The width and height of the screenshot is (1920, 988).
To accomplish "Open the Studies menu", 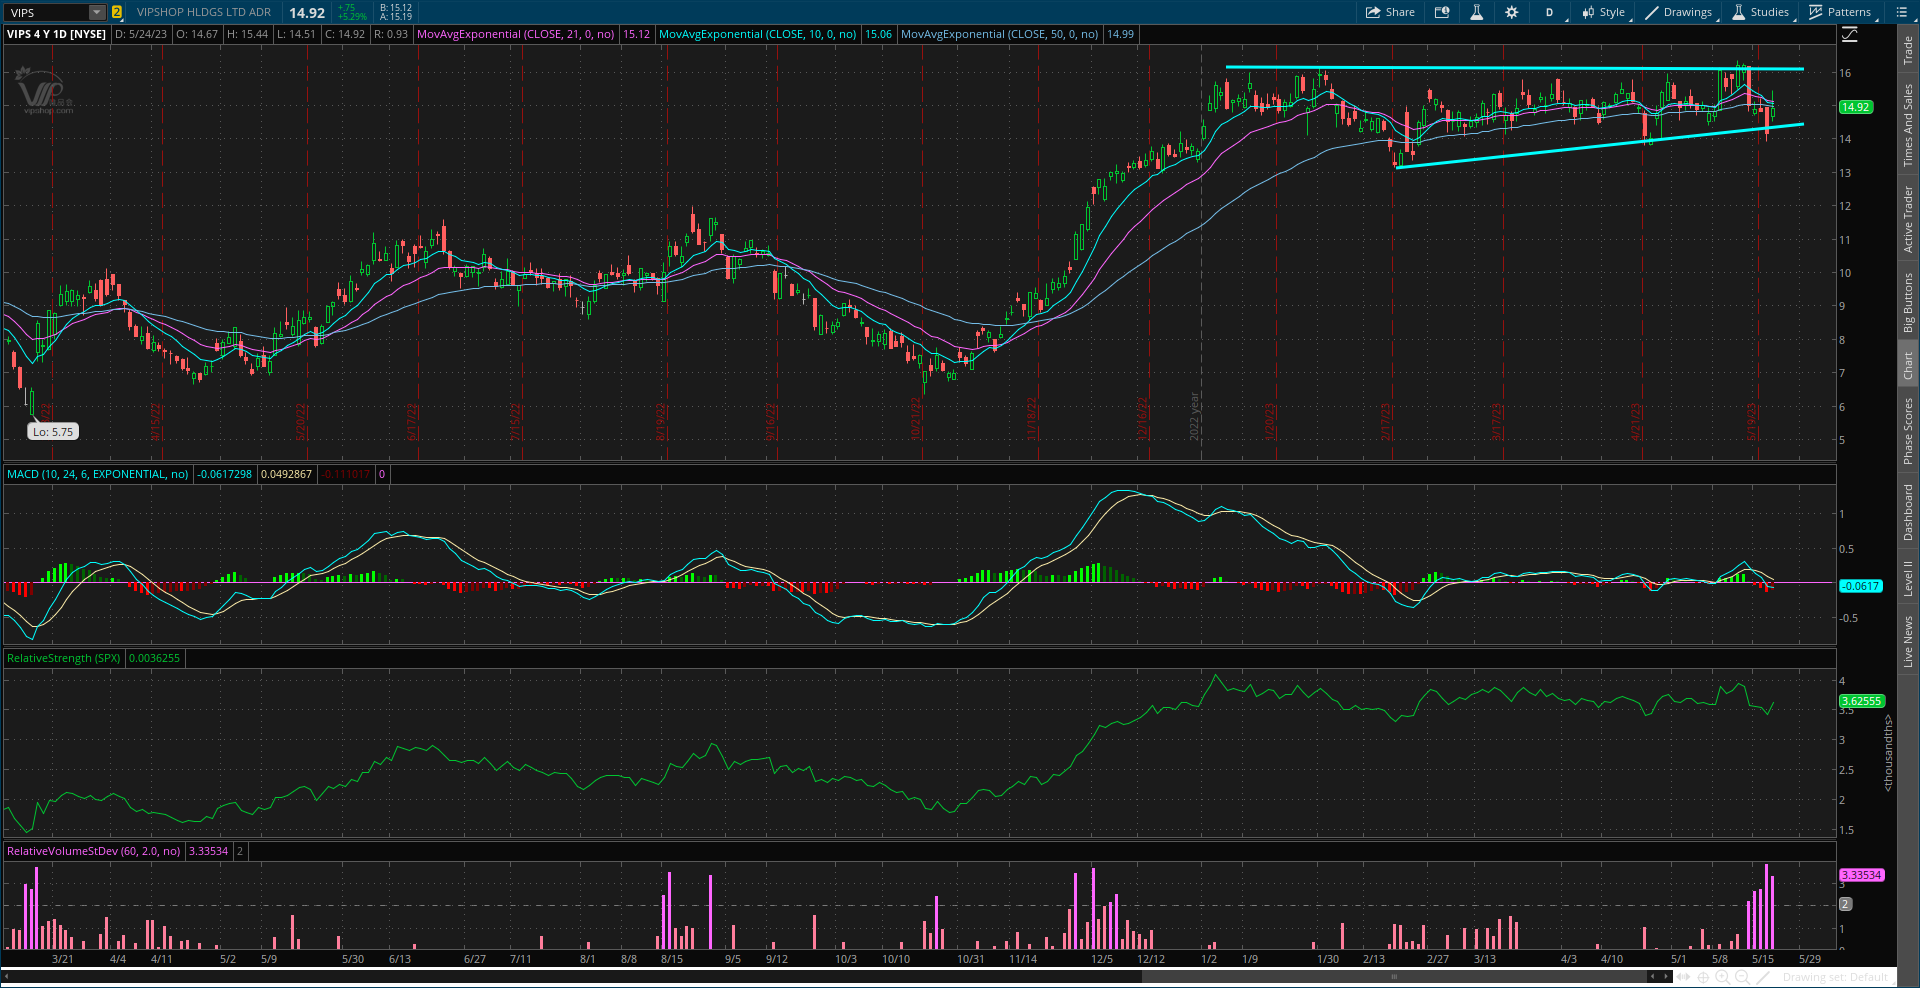I will 1761,12.
